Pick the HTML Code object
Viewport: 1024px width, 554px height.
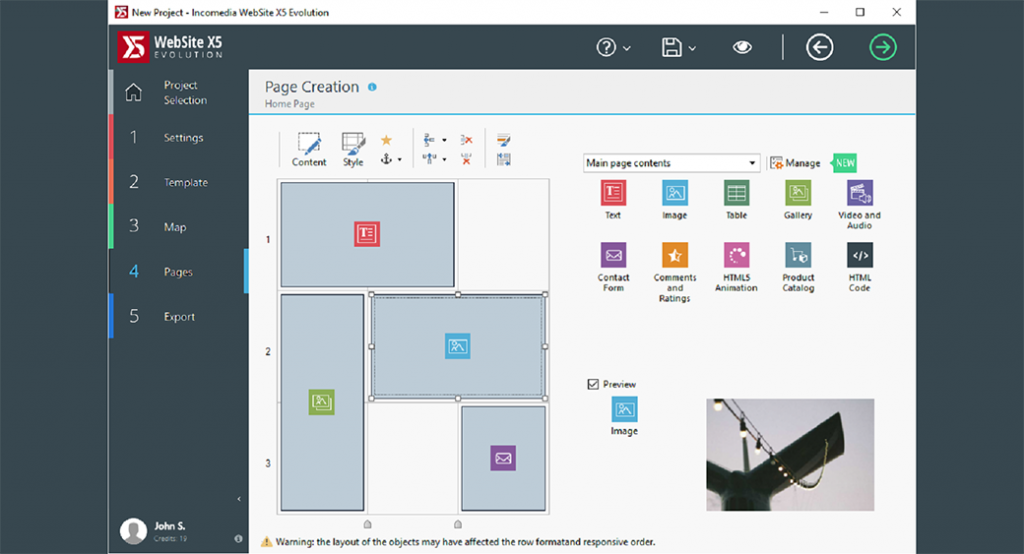(859, 255)
